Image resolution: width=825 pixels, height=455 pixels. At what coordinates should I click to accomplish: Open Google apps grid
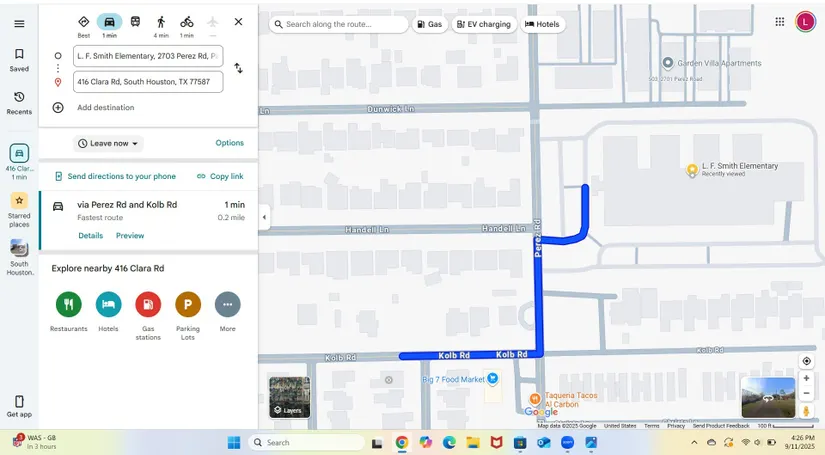pos(779,22)
